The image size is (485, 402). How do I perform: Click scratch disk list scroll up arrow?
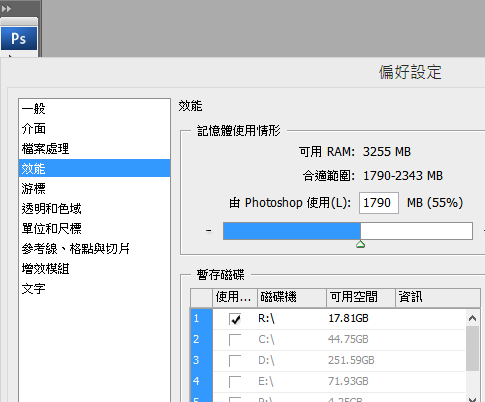pos(472,318)
